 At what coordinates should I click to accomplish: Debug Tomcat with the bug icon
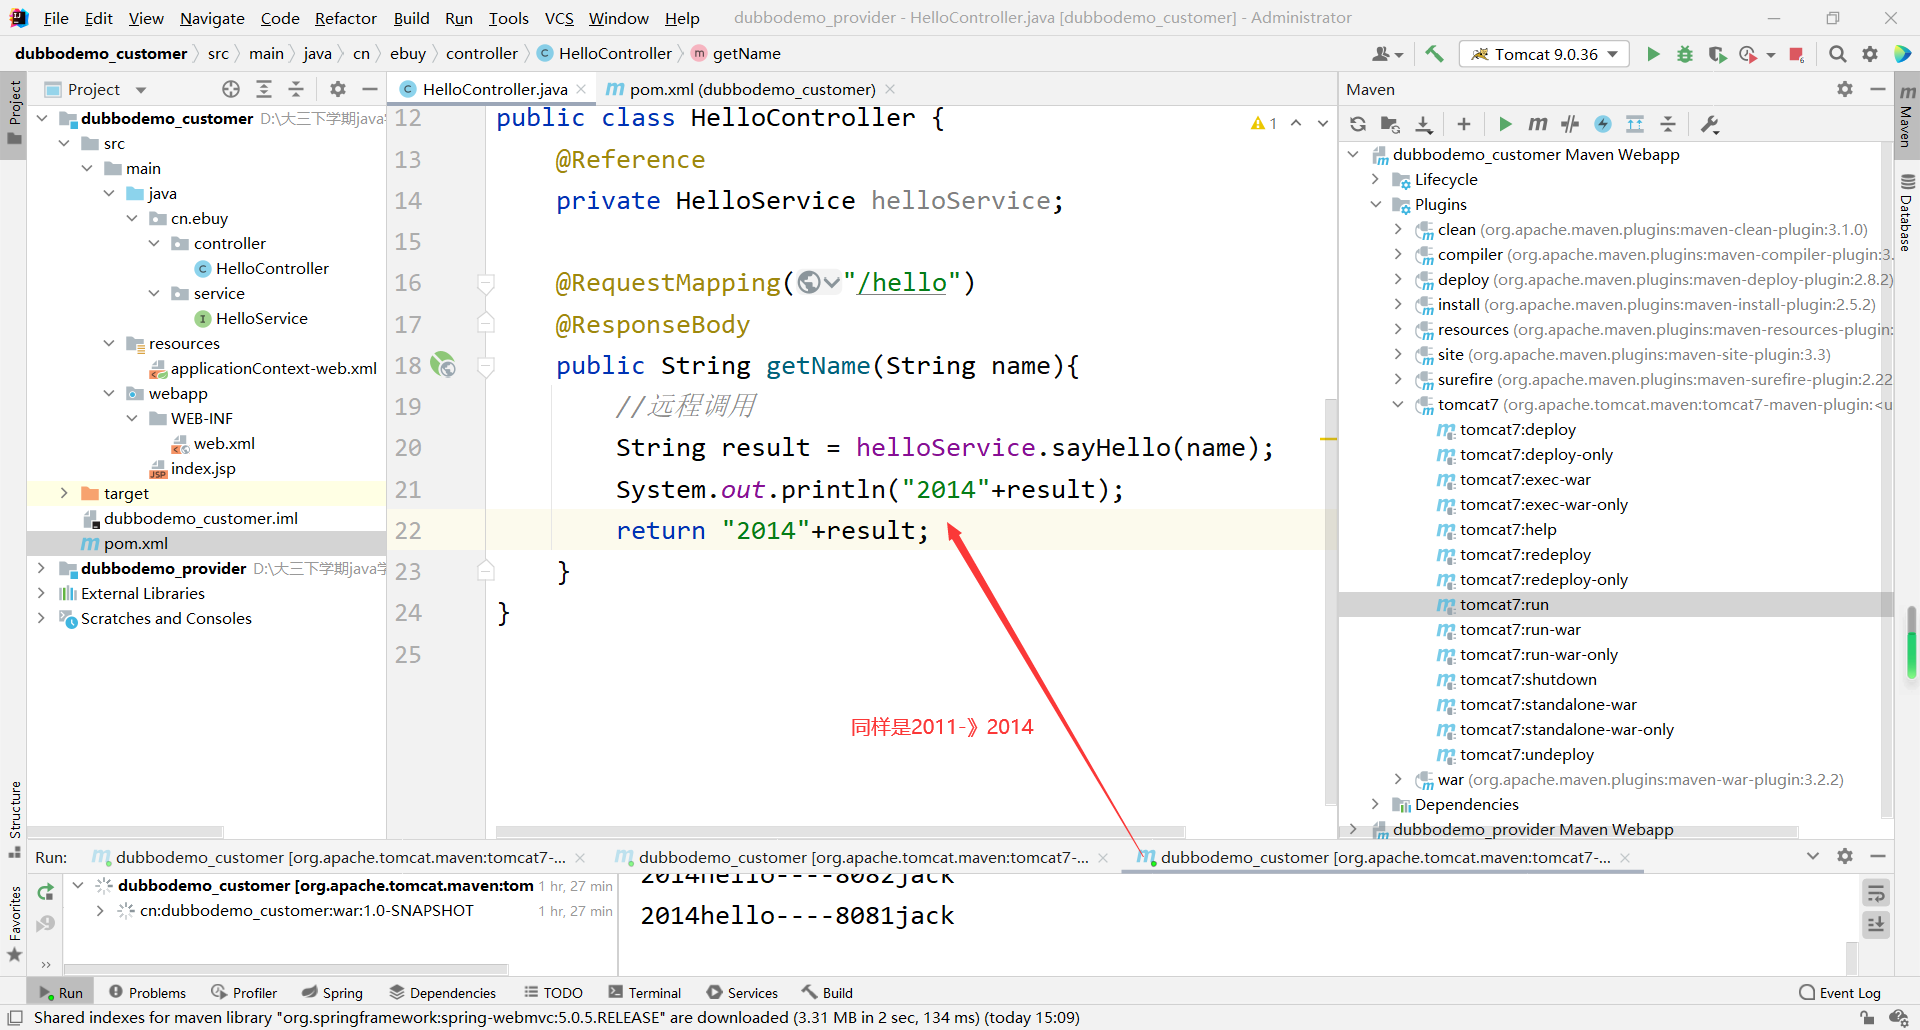[x=1685, y=54]
